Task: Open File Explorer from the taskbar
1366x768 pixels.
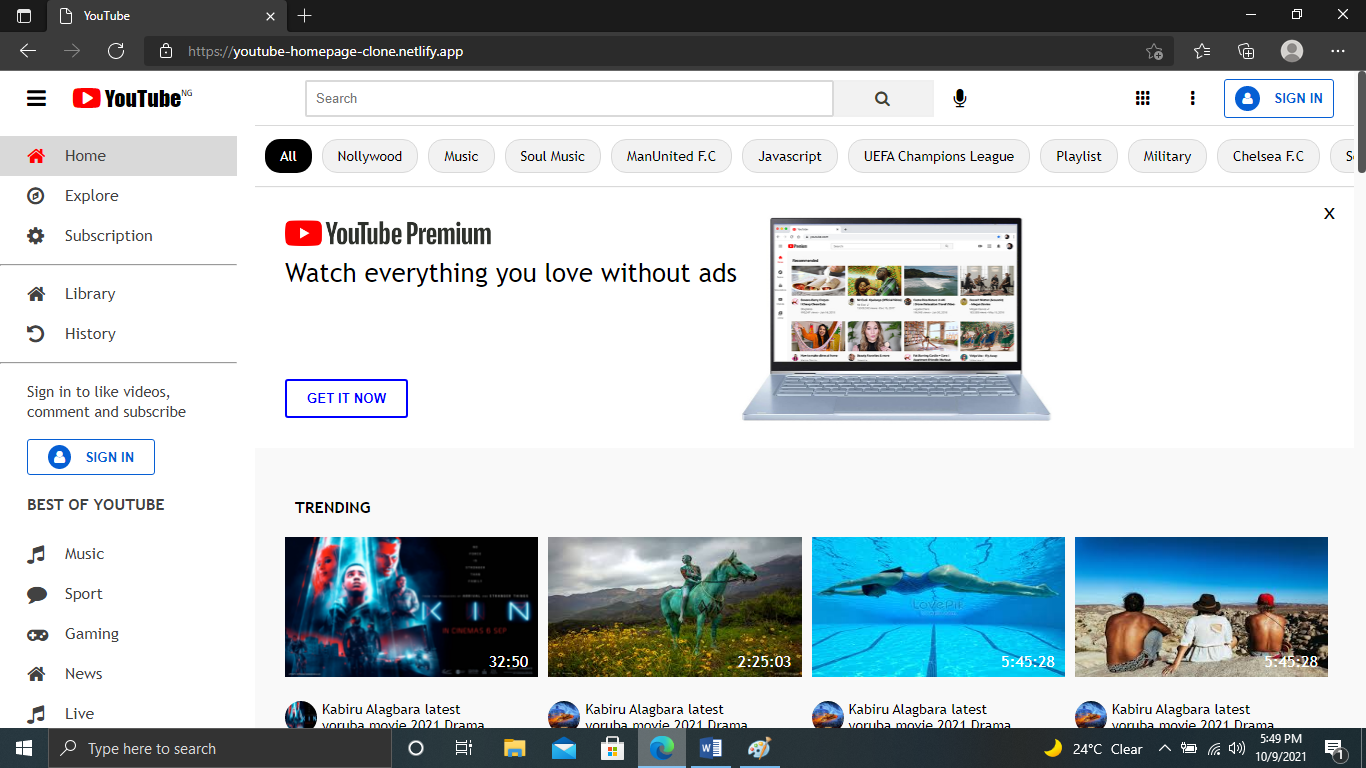Action: click(x=514, y=748)
